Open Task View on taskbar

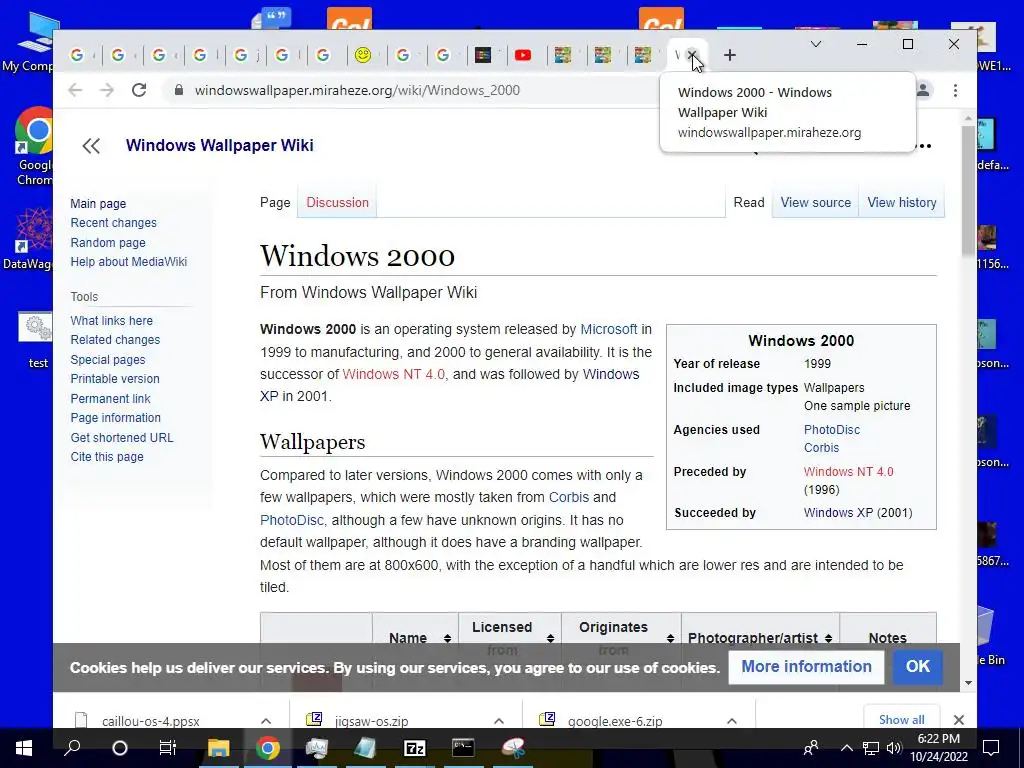[168, 748]
